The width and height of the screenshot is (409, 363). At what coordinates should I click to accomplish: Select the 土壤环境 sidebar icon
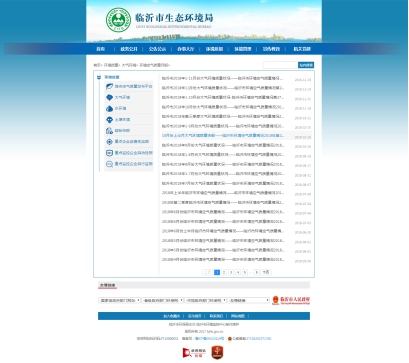pos(109,119)
